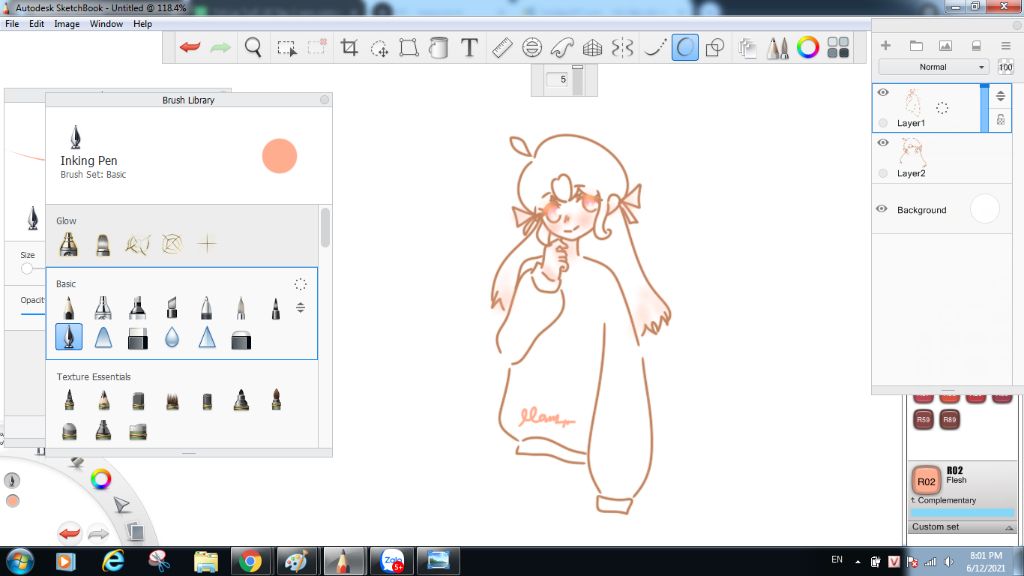Open Basic brush set options circle
Screen dimensions: 1024x576
pos(300,284)
